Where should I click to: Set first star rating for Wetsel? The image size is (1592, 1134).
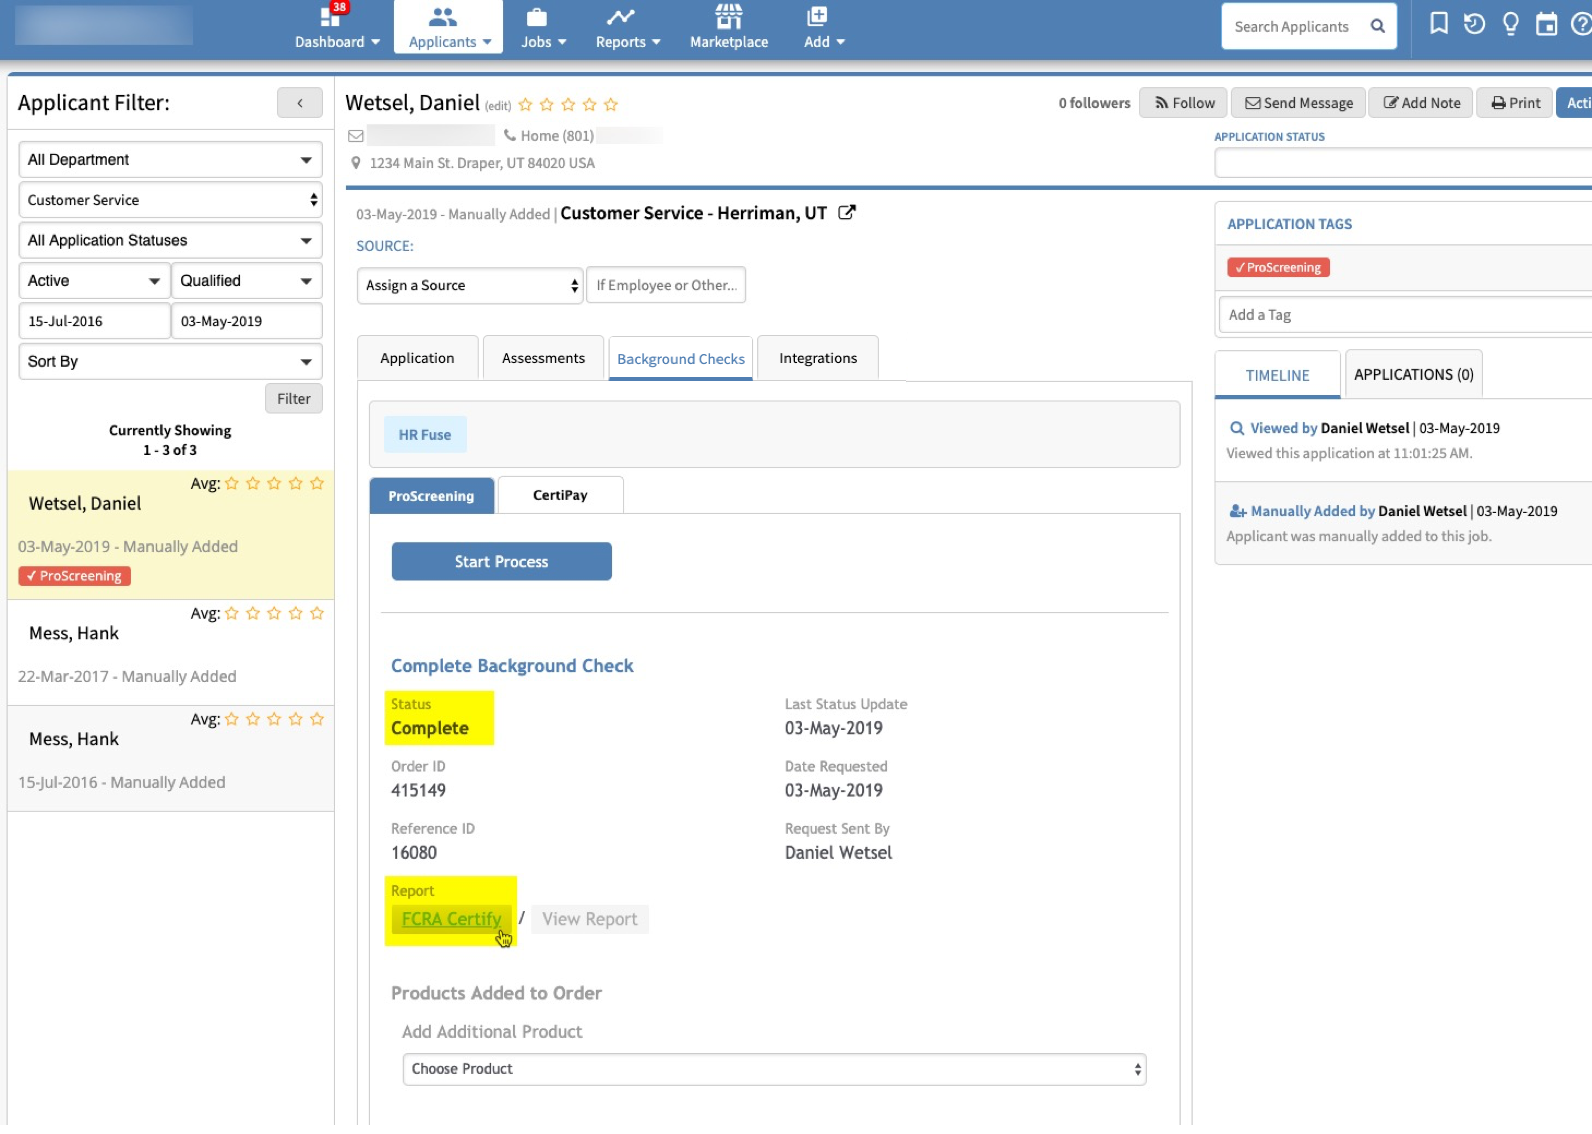click(x=525, y=105)
